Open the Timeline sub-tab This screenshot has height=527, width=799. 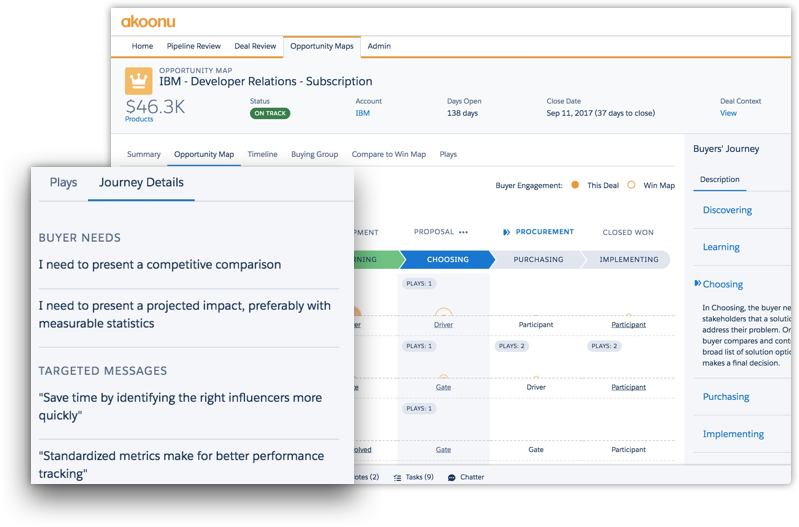[x=262, y=154]
